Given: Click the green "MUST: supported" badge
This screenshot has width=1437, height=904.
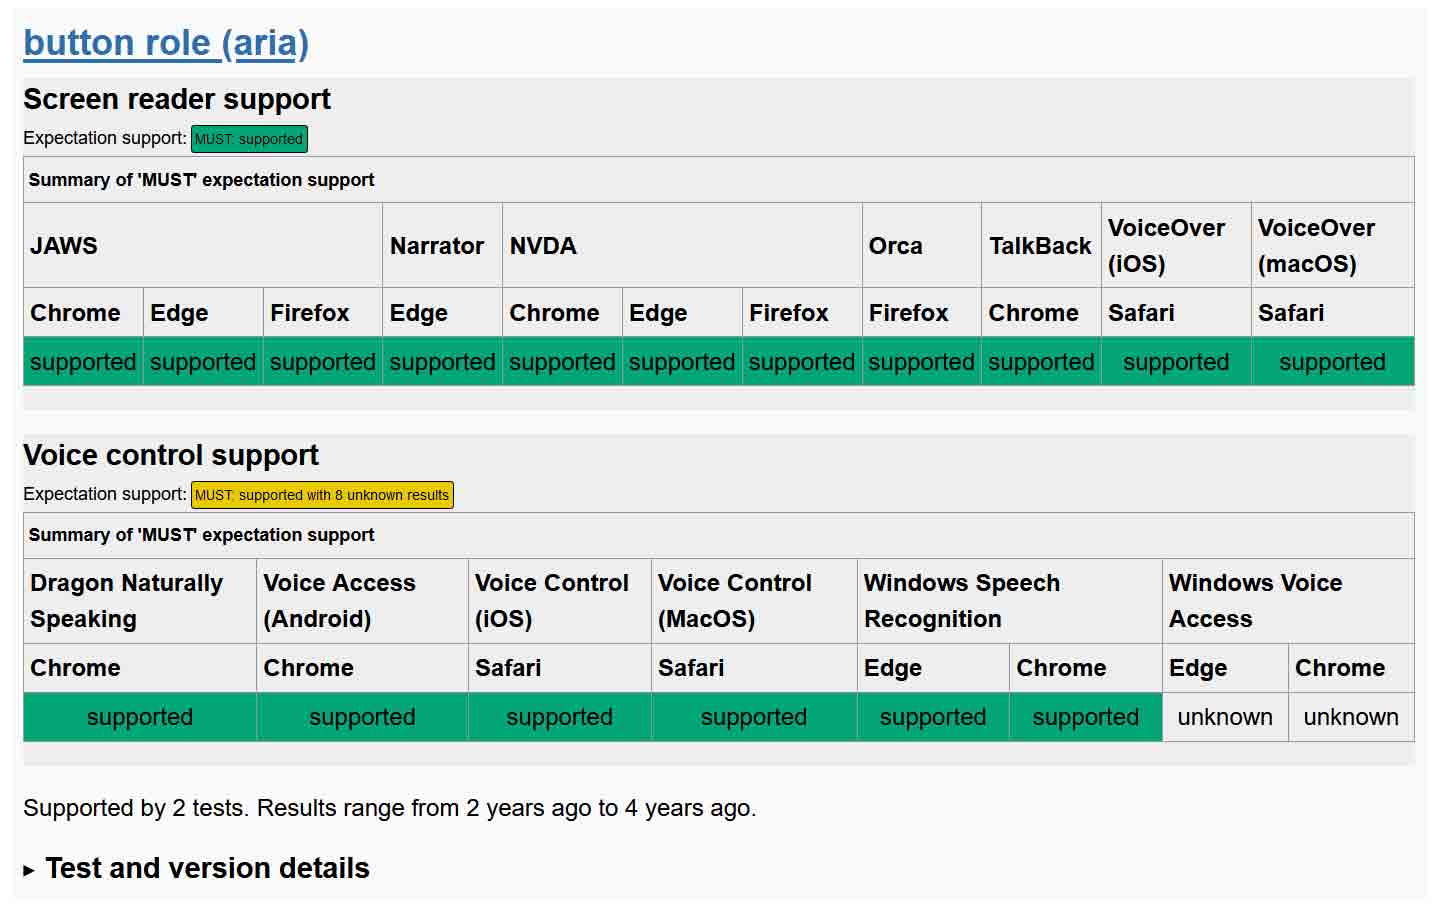Looking at the screenshot, I should click(x=249, y=139).
